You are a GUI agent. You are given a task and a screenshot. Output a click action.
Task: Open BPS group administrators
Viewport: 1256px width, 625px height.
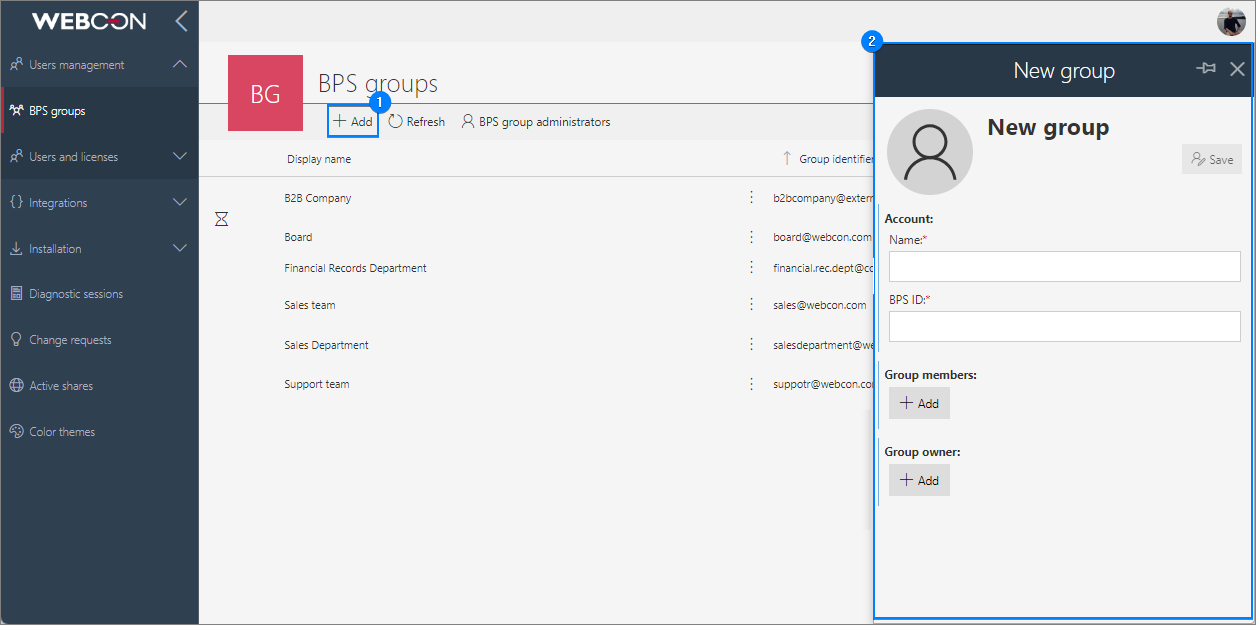(535, 122)
